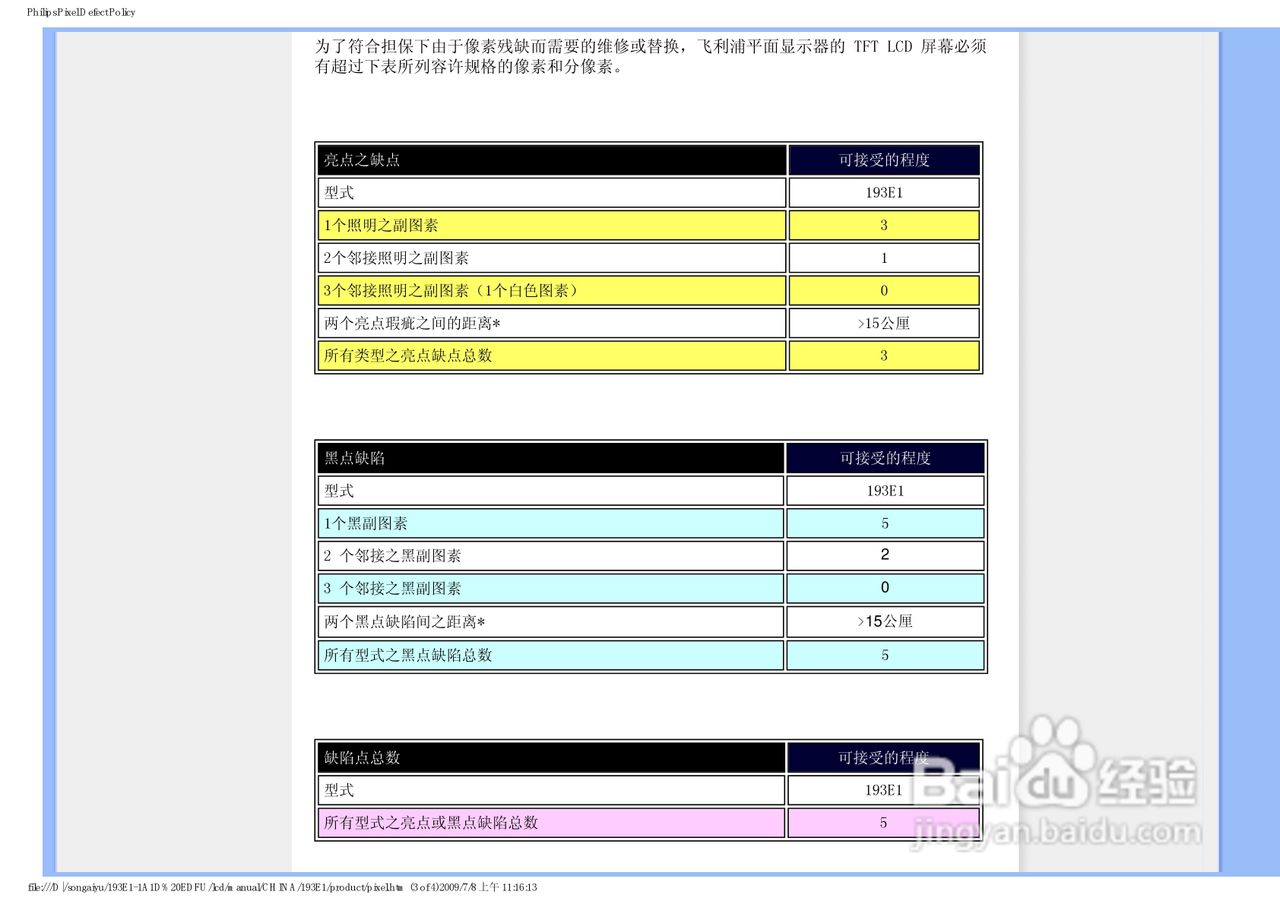Select the 两个亮点瑕疵之间的距离* row label
The image size is (1280, 904).
(552, 323)
